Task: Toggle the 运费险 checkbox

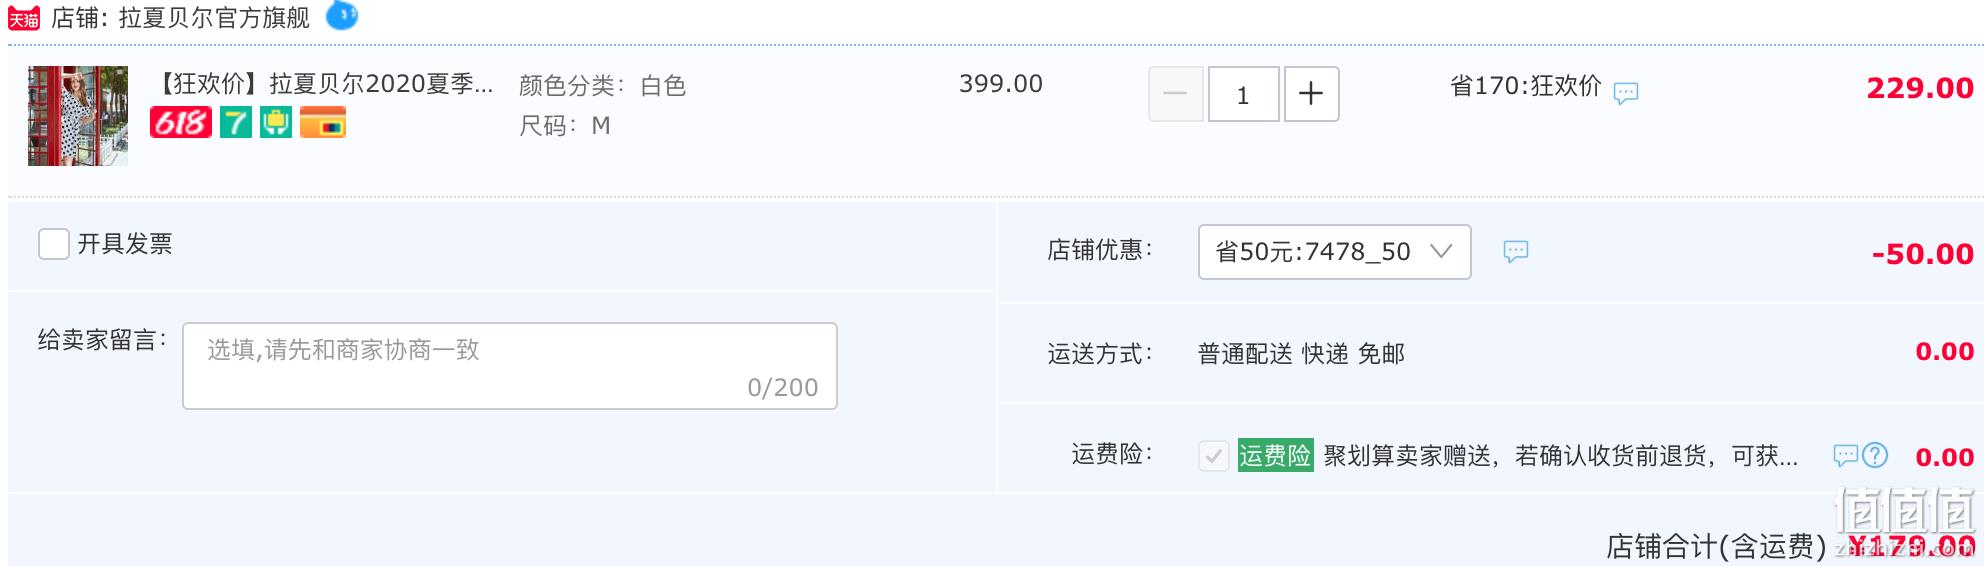Action: click(x=1214, y=456)
